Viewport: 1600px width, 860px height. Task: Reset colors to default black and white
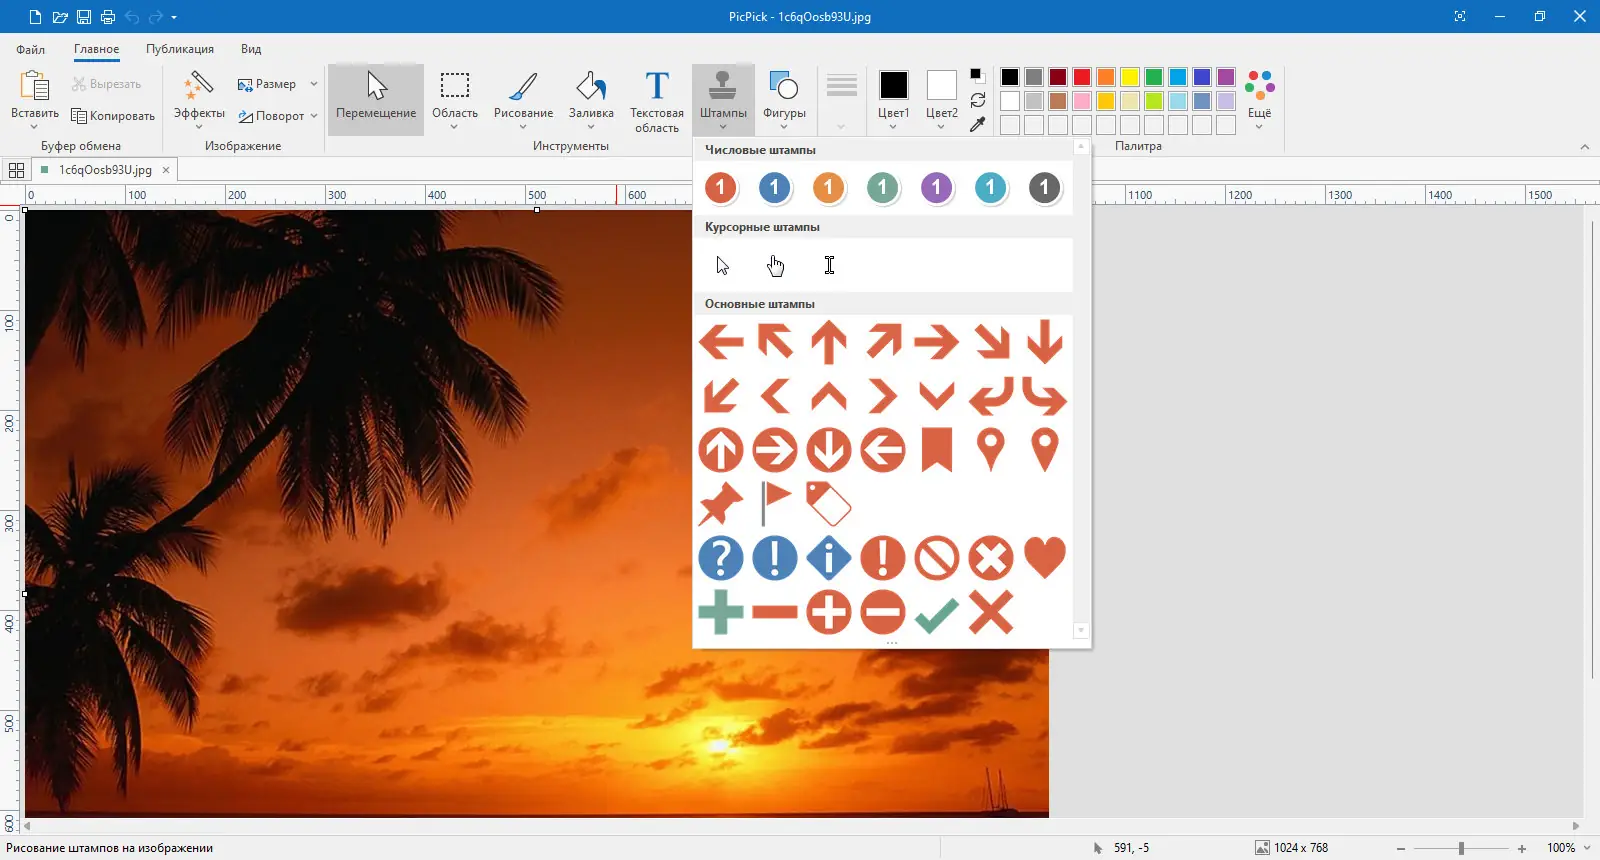(x=977, y=76)
